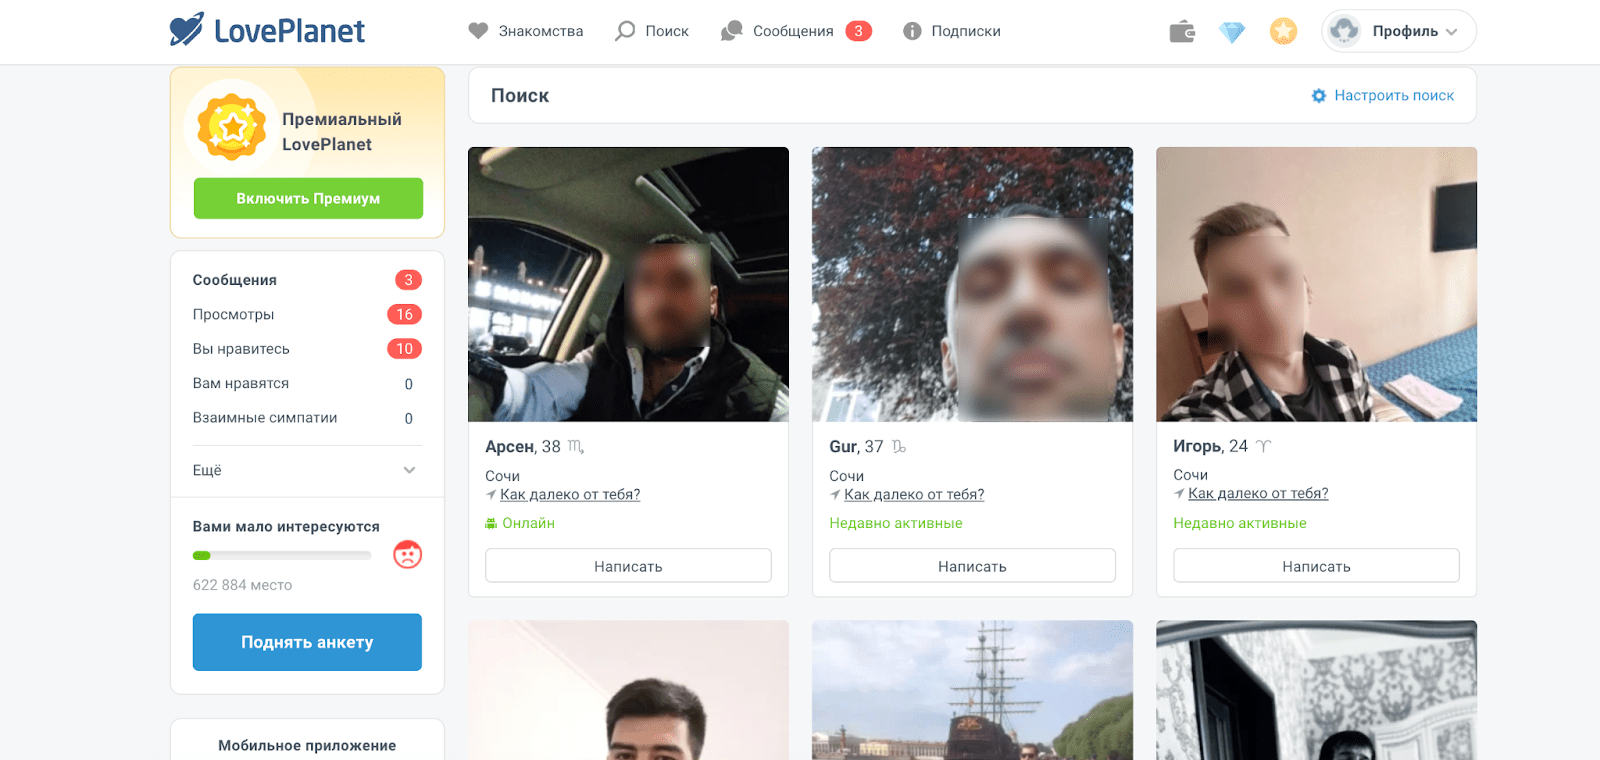1600x760 pixels.
Task: Click Как далеко от тебя? under Игорь
Action: (1258, 493)
